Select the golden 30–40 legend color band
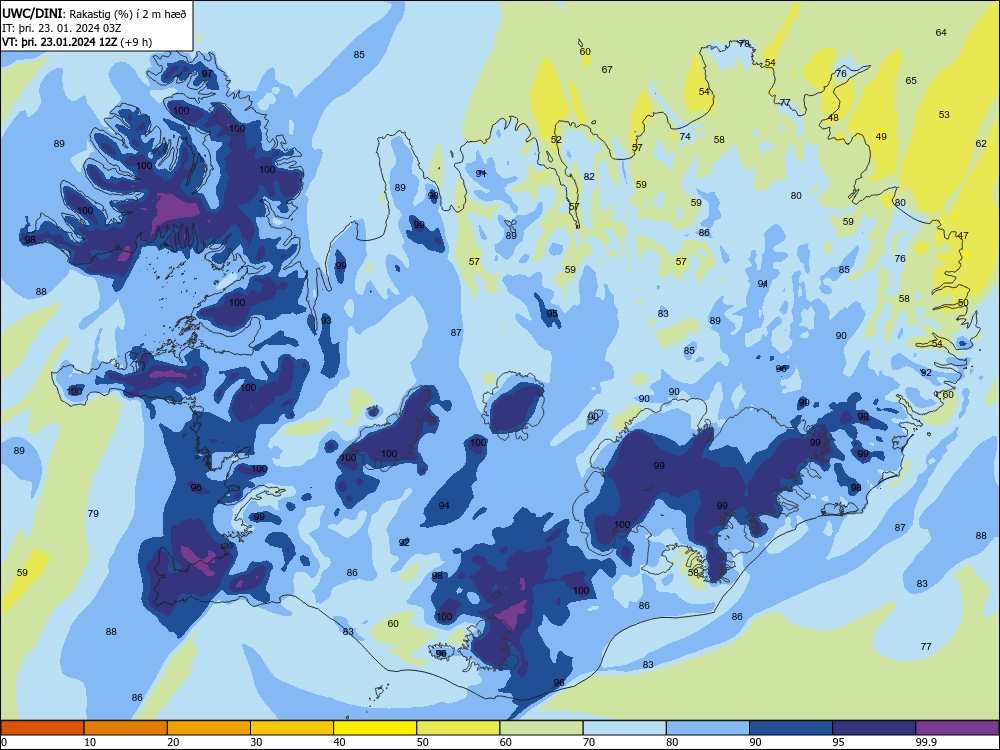 [x=292, y=728]
